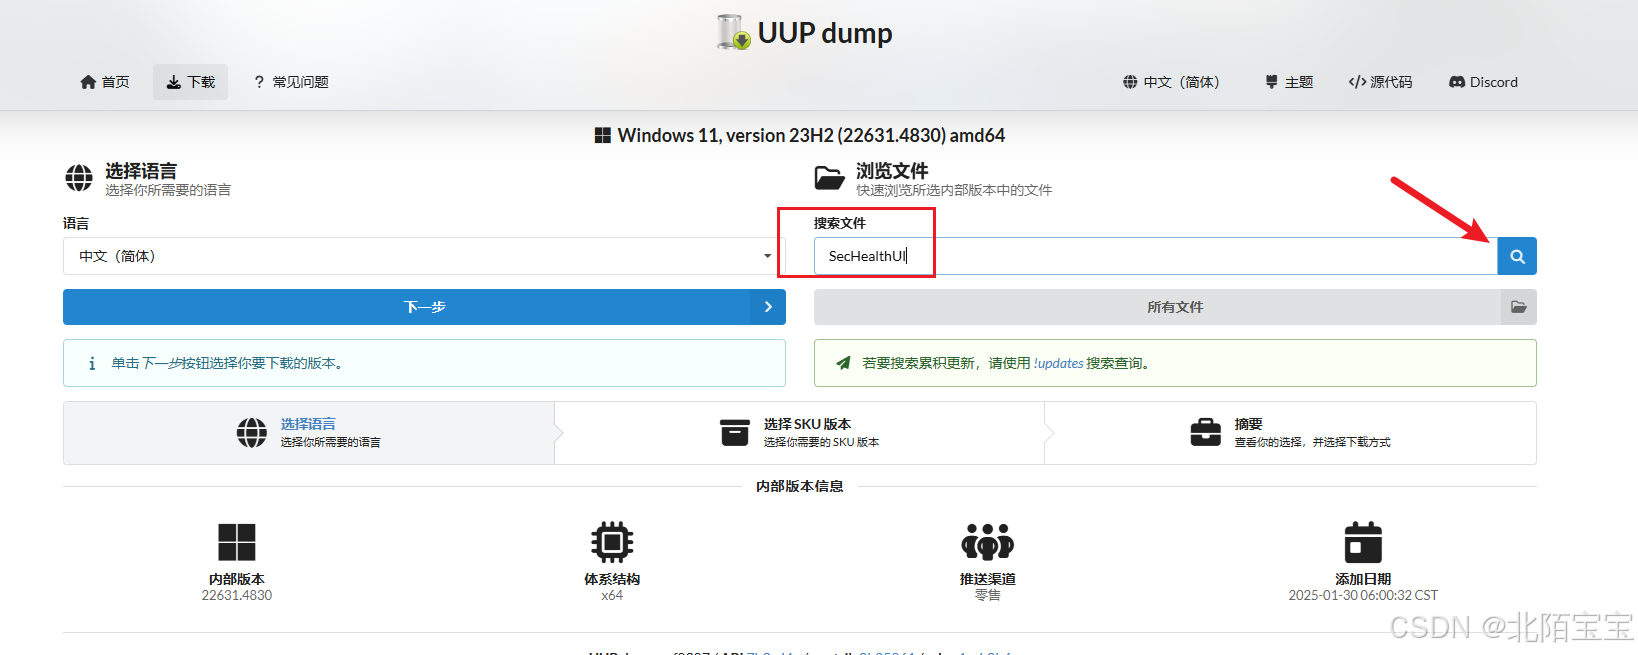Click in the 搜索文件 search file field

point(1155,256)
